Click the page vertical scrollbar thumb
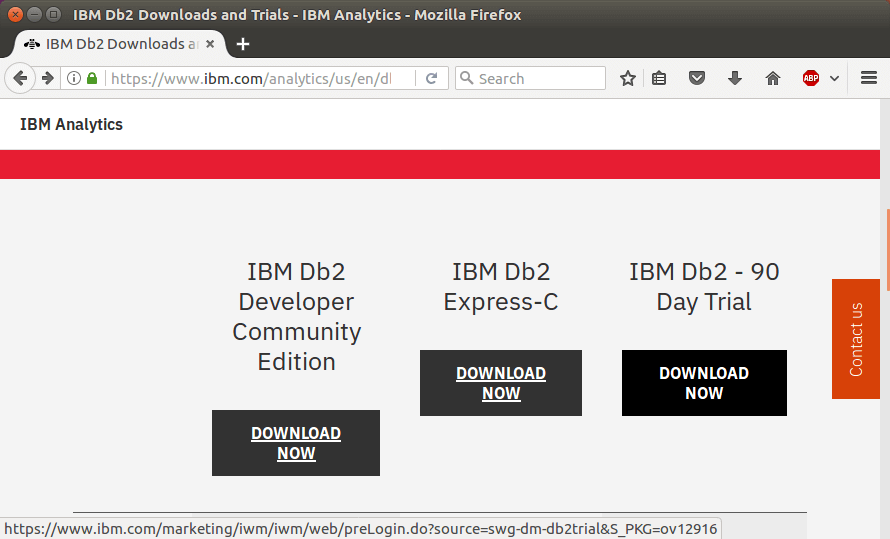 (x=888, y=250)
